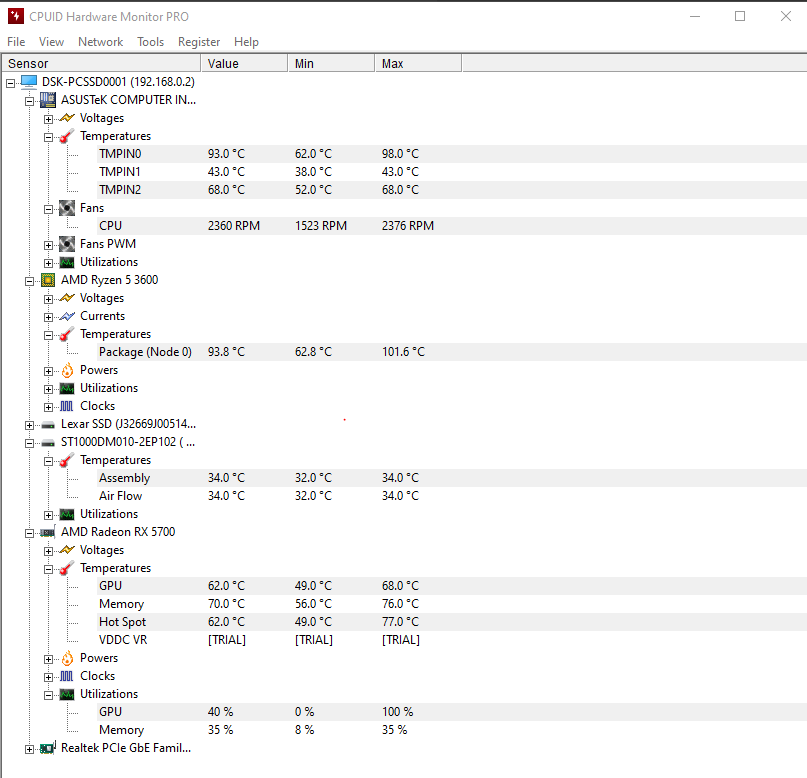Click the ASUSTeK Utilizations graph icon
807x778 pixels.
tap(67, 262)
